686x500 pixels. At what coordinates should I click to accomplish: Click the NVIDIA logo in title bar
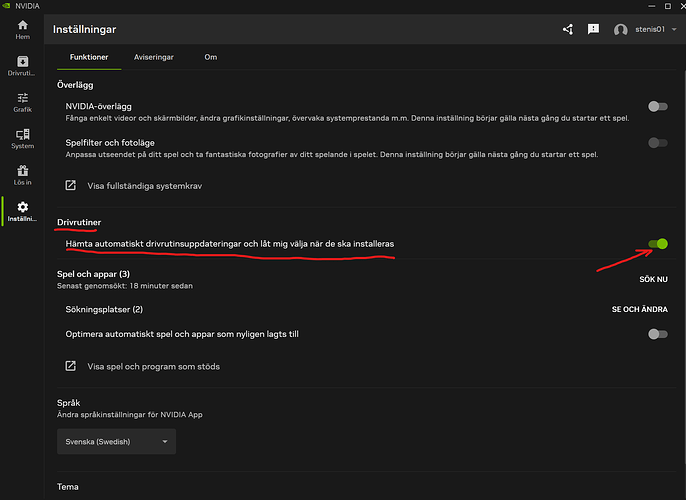click(x=6, y=6)
